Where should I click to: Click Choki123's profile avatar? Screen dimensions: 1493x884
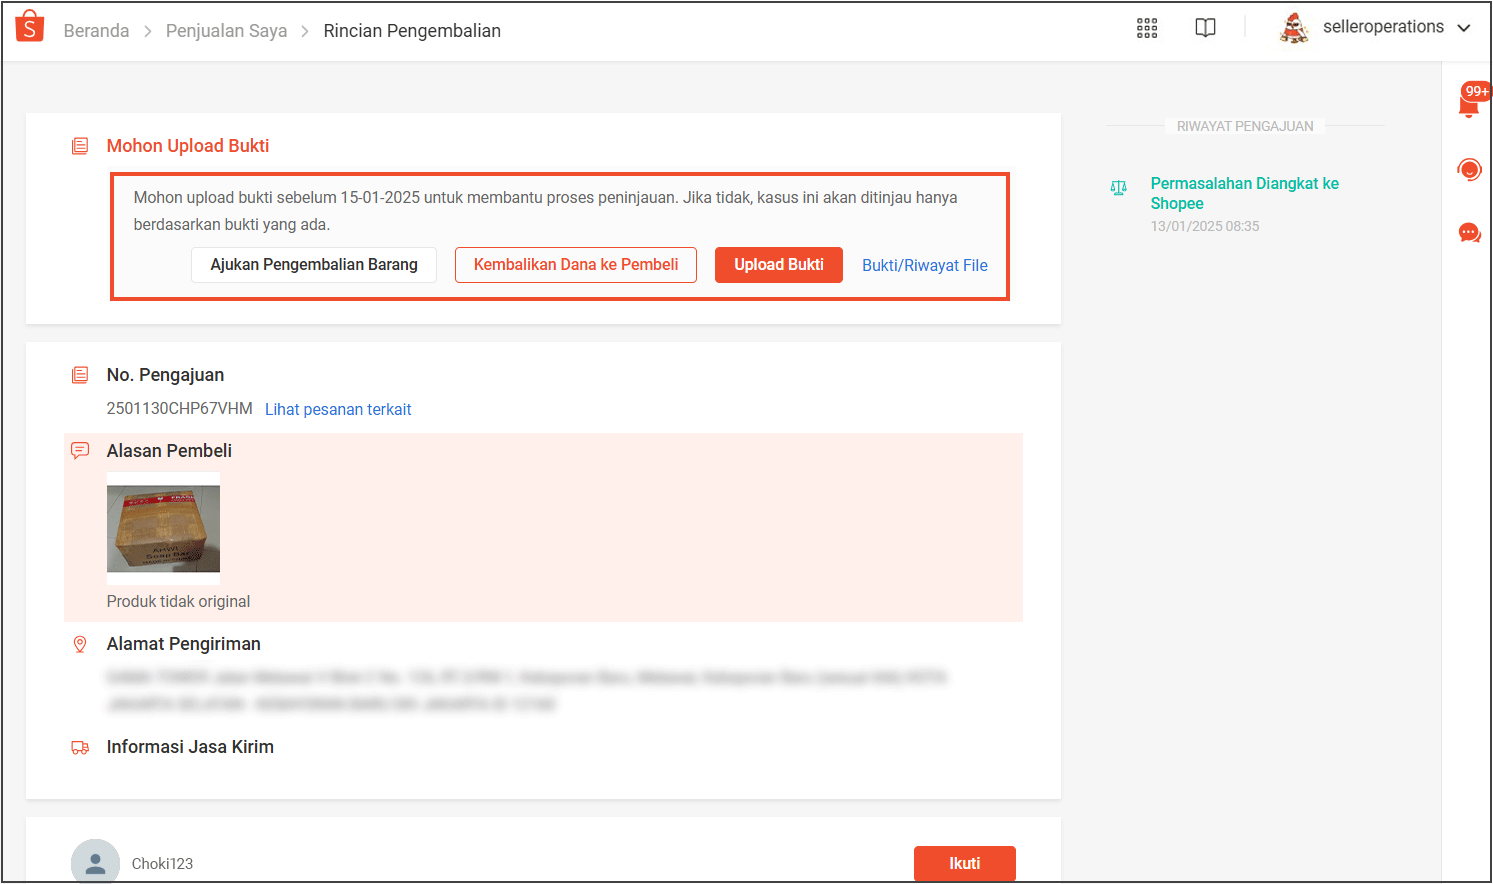(95, 861)
